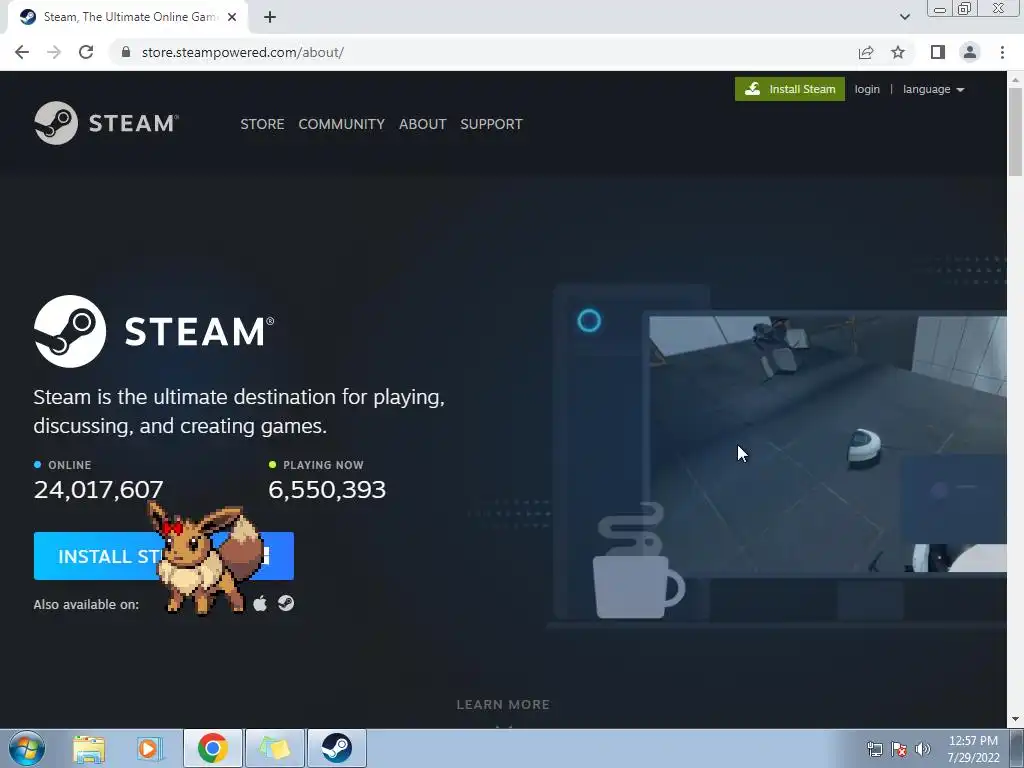Screen dimensions: 1024x768
Task: Toggle the browser side panel icon
Action: coord(938,52)
